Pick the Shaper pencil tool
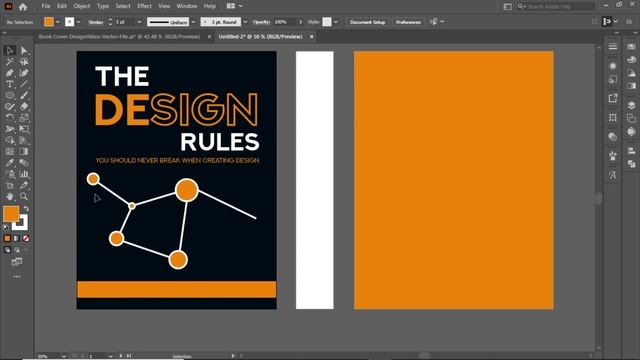This screenshot has height=360, width=640. [10, 107]
